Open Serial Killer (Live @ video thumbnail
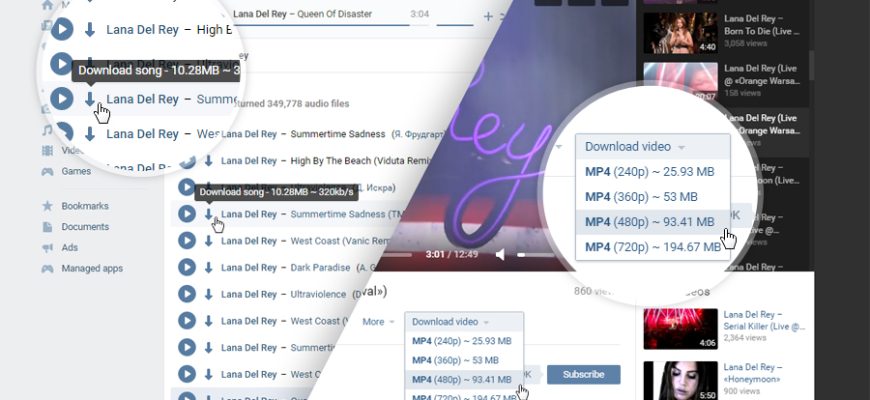Image resolution: width=870 pixels, height=400 pixels. coord(680,329)
